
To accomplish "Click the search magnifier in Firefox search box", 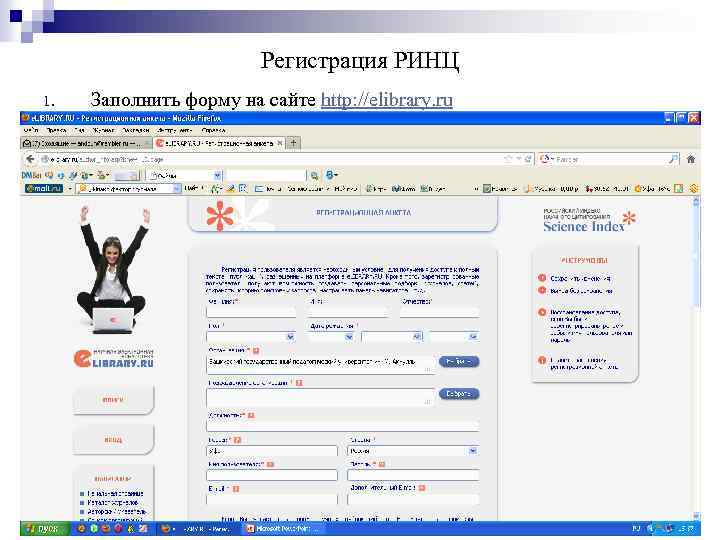I will (673, 159).
